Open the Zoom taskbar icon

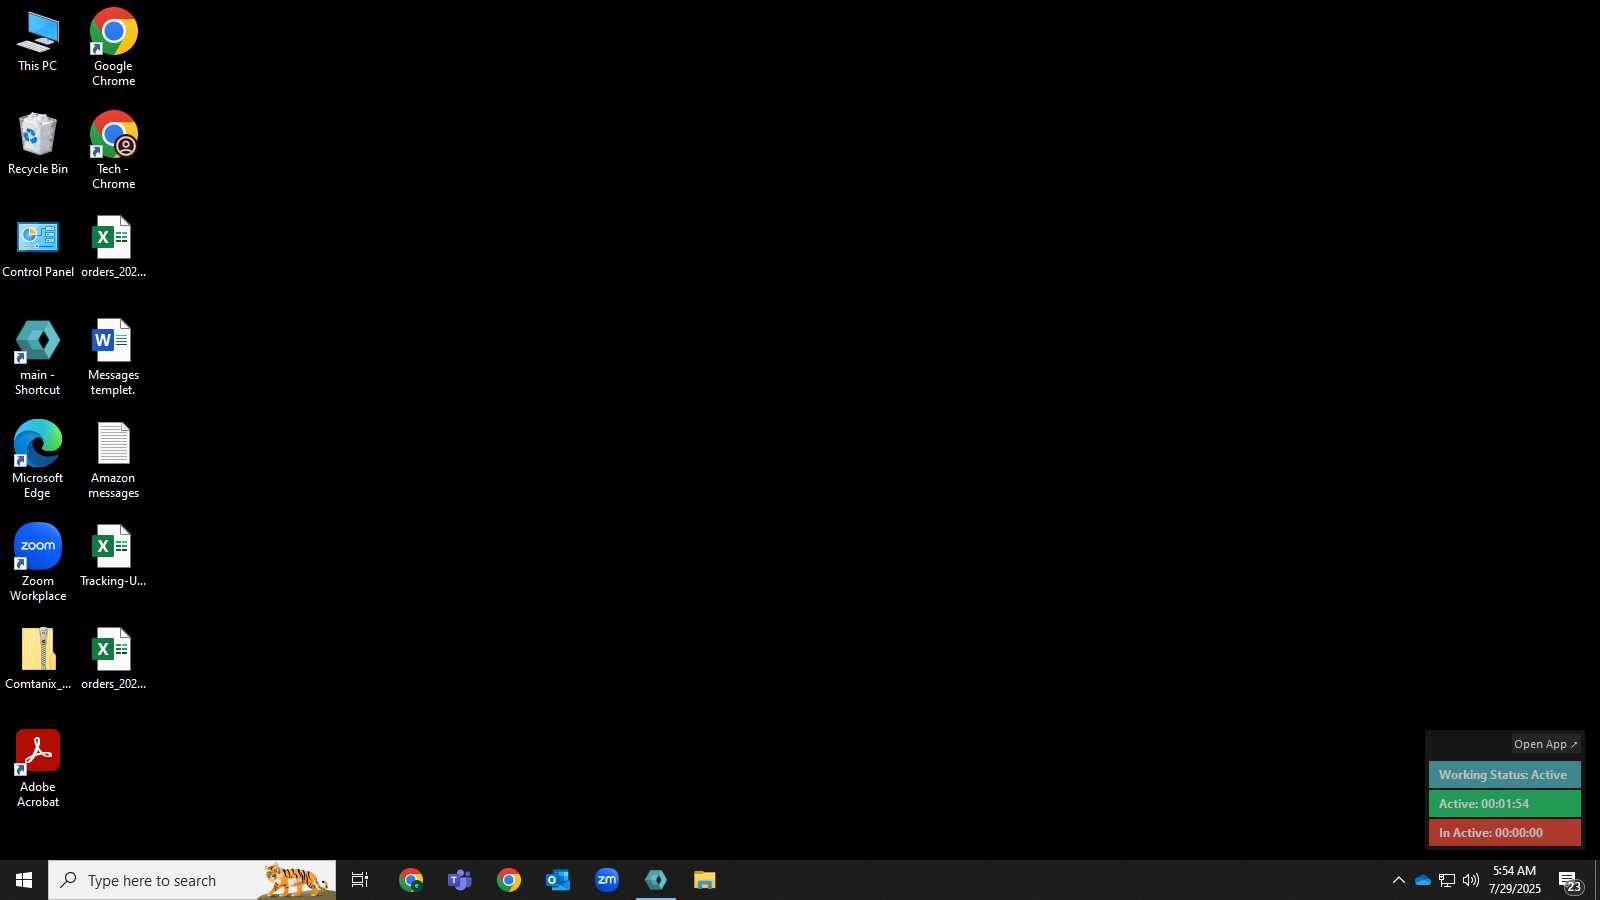pyautogui.click(x=607, y=880)
